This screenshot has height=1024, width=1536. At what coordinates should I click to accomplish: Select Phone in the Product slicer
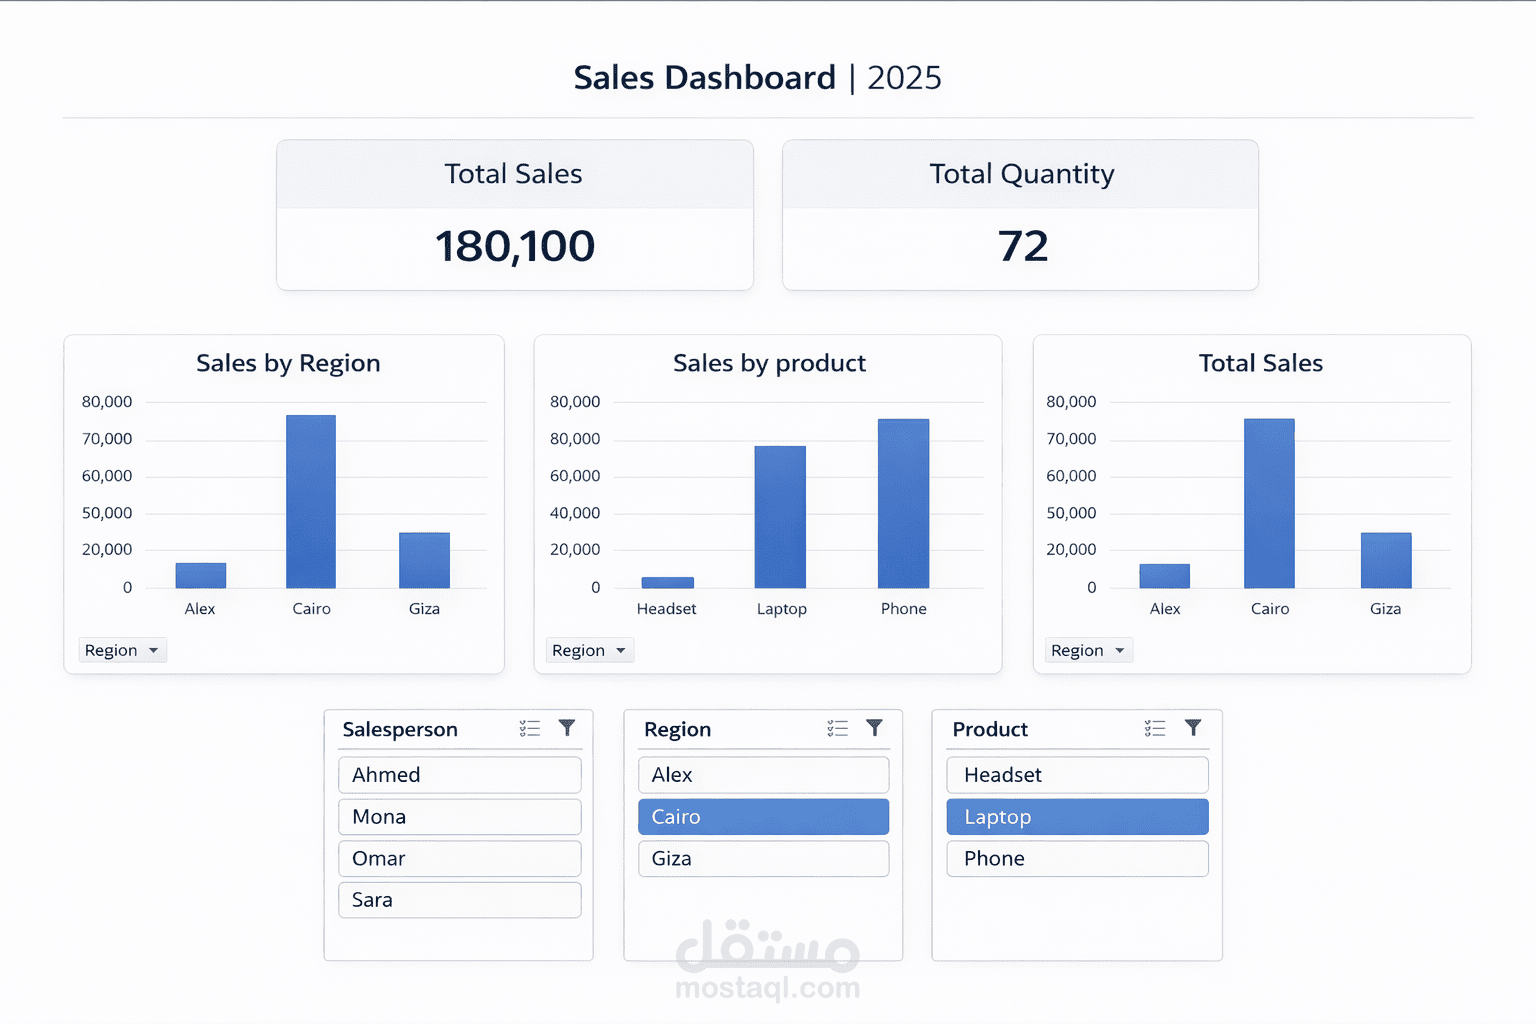1077,858
